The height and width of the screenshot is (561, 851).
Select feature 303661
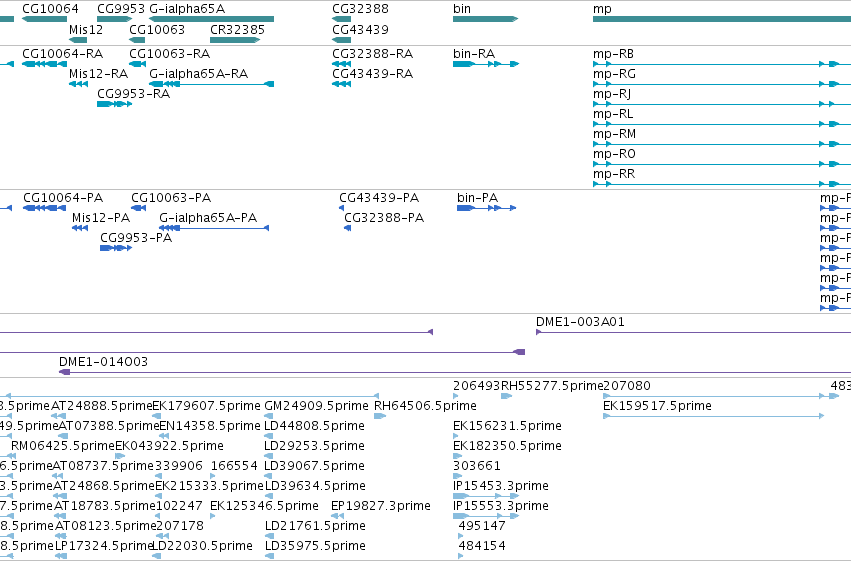[x=477, y=466]
